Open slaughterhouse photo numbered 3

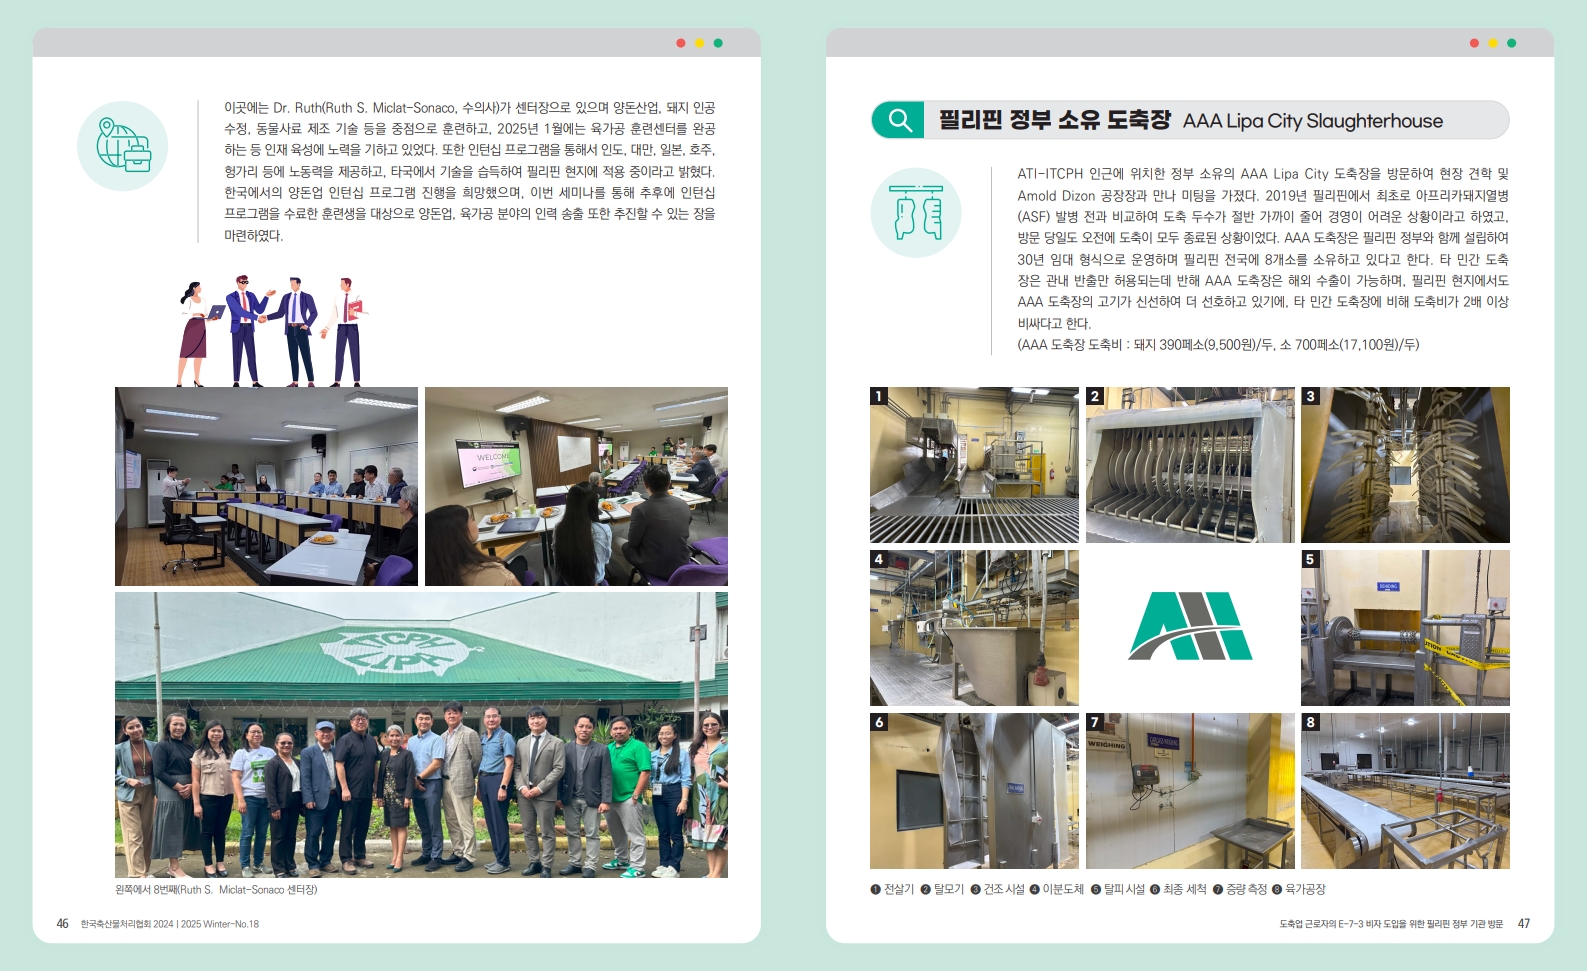(x=1405, y=465)
